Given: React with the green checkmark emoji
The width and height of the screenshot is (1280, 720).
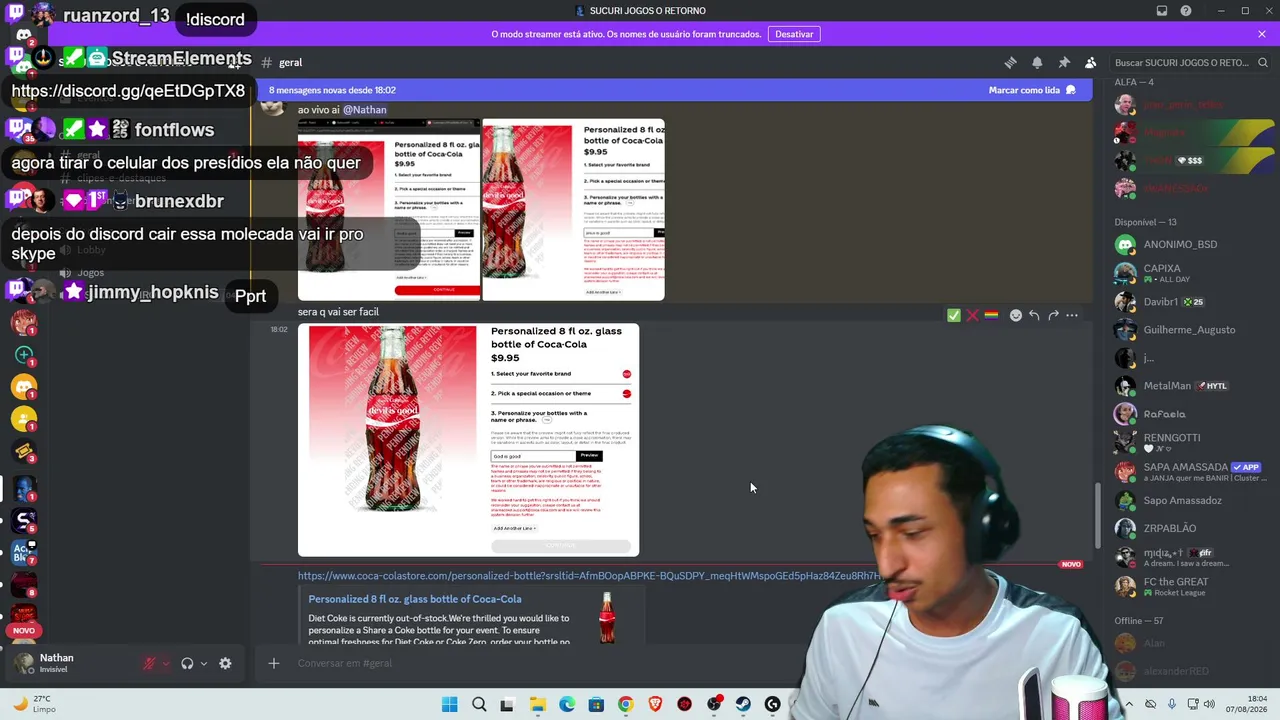Looking at the screenshot, I should pyautogui.click(x=954, y=315).
